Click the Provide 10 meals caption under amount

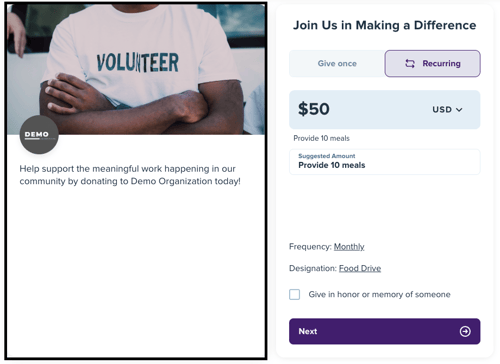point(321,138)
